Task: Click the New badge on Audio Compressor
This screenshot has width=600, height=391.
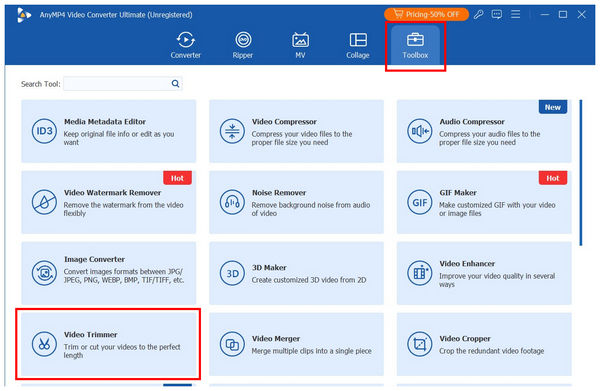Action: point(553,107)
